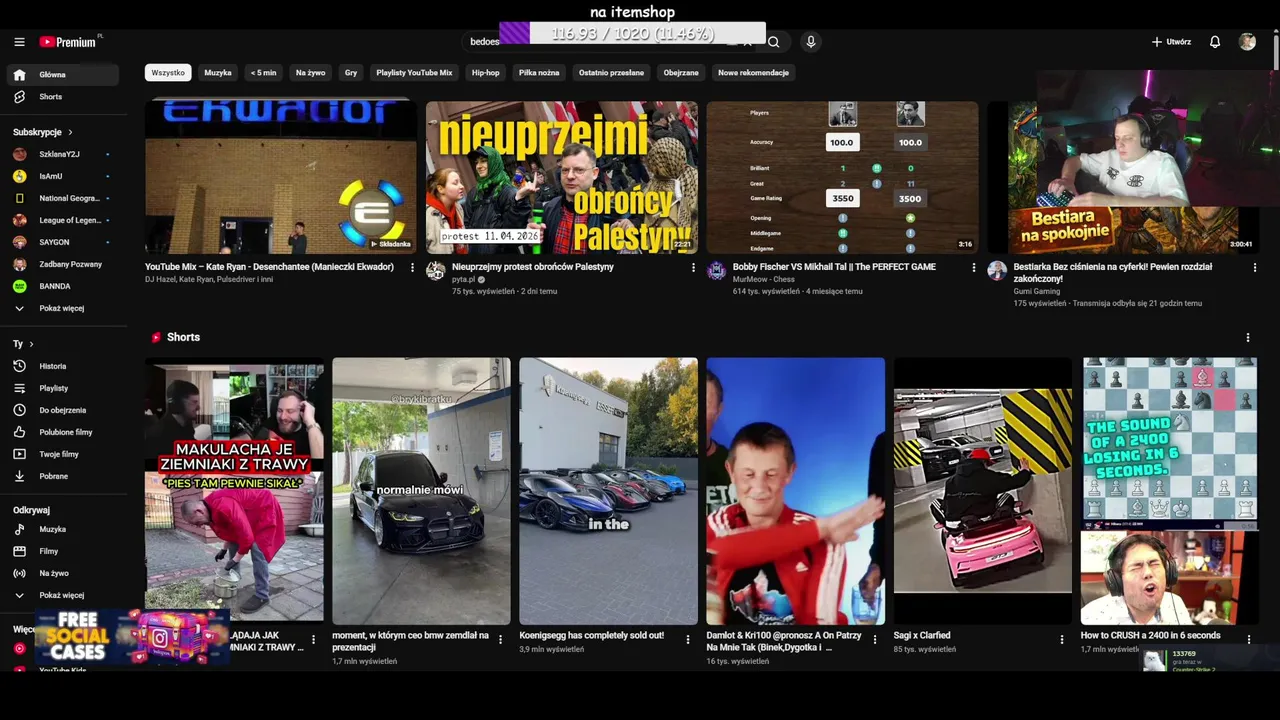
Task: Select the Gry filter chip
Action: tap(351, 72)
